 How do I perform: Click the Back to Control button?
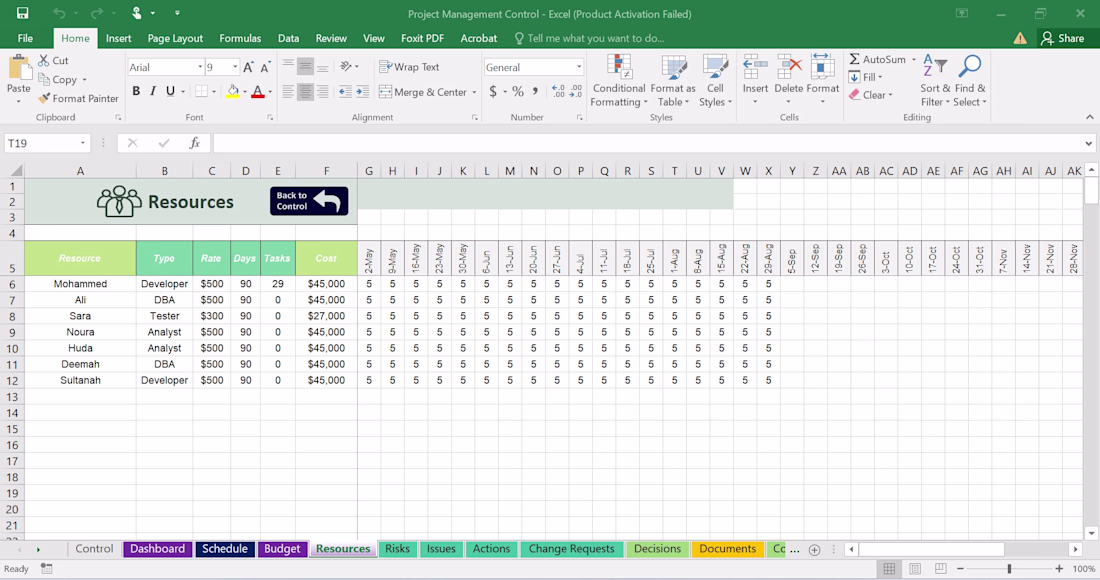pyautogui.click(x=309, y=201)
